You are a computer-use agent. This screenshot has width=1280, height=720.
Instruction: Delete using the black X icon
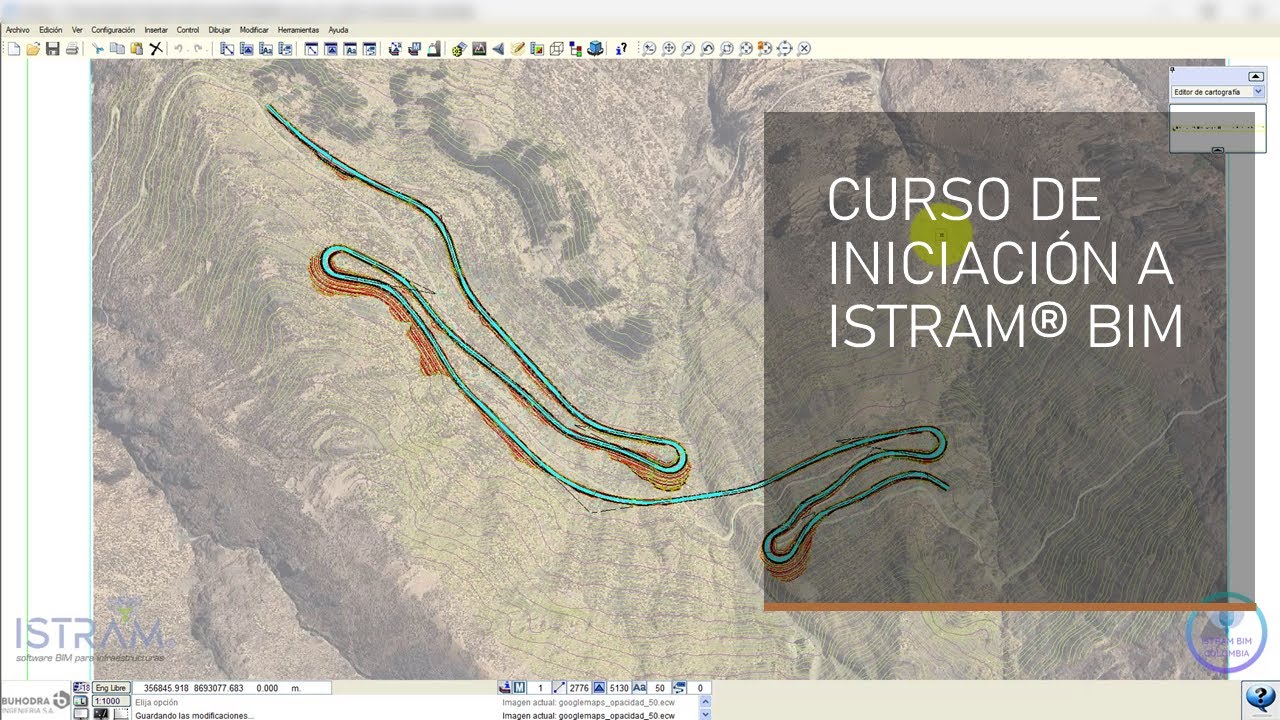point(156,48)
